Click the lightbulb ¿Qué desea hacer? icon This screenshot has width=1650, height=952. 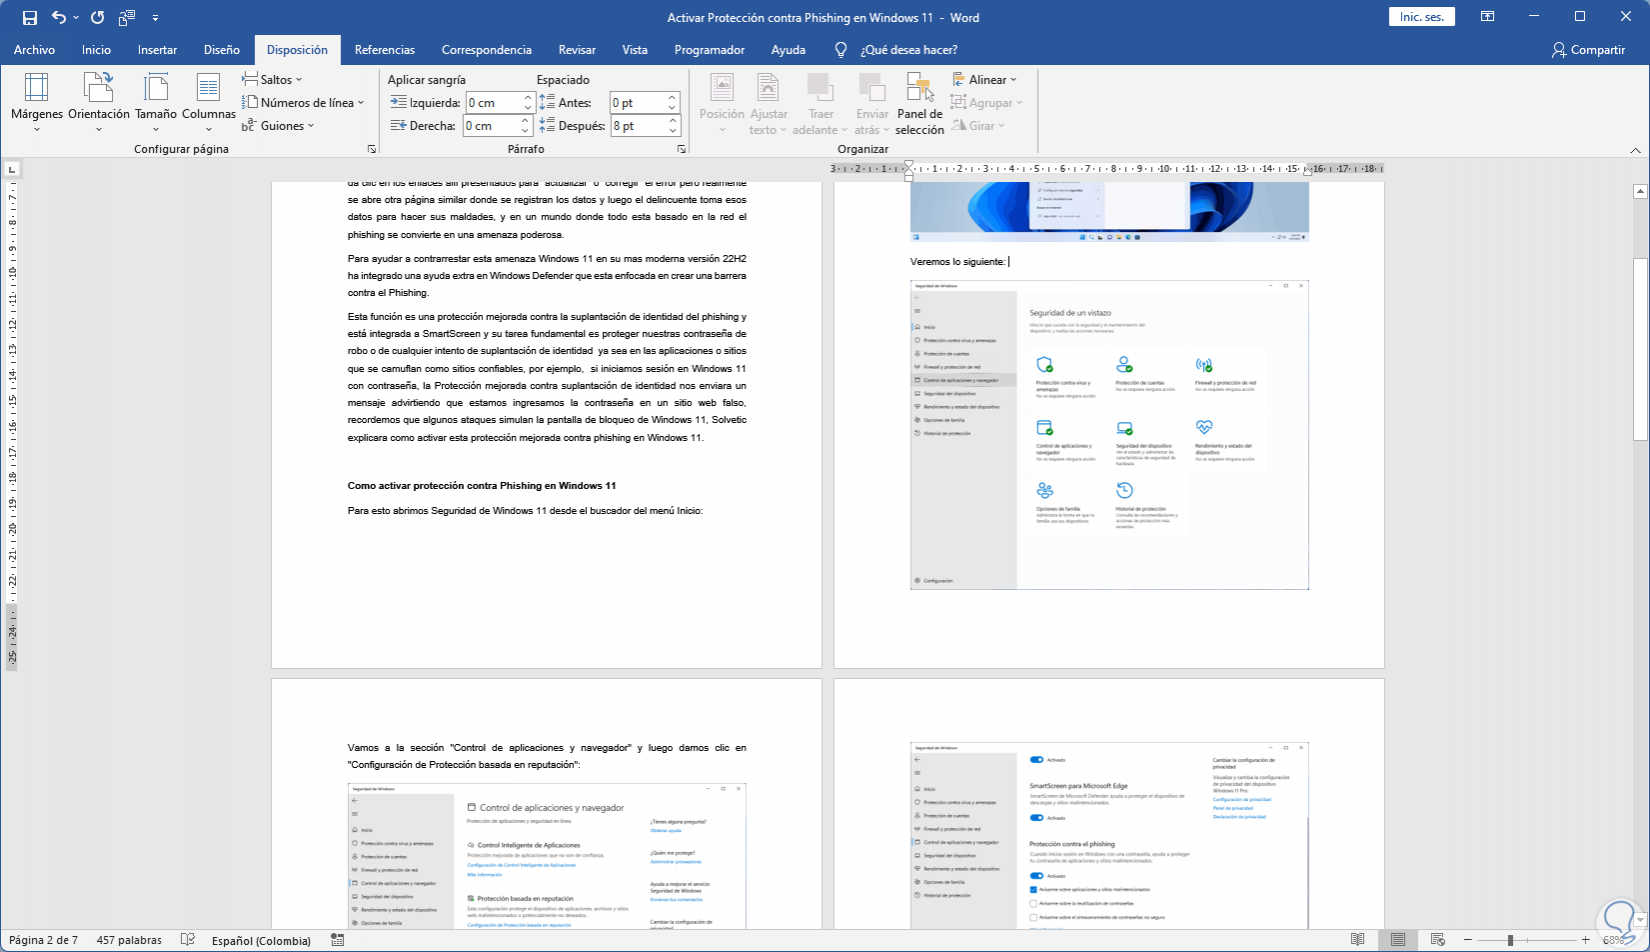[841, 50]
